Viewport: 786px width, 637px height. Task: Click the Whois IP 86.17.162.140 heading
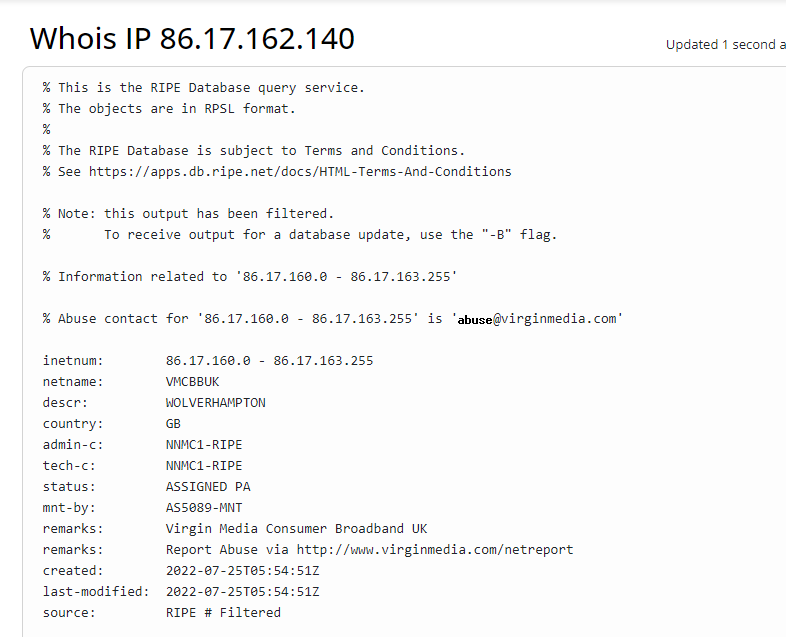[x=192, y=39]
